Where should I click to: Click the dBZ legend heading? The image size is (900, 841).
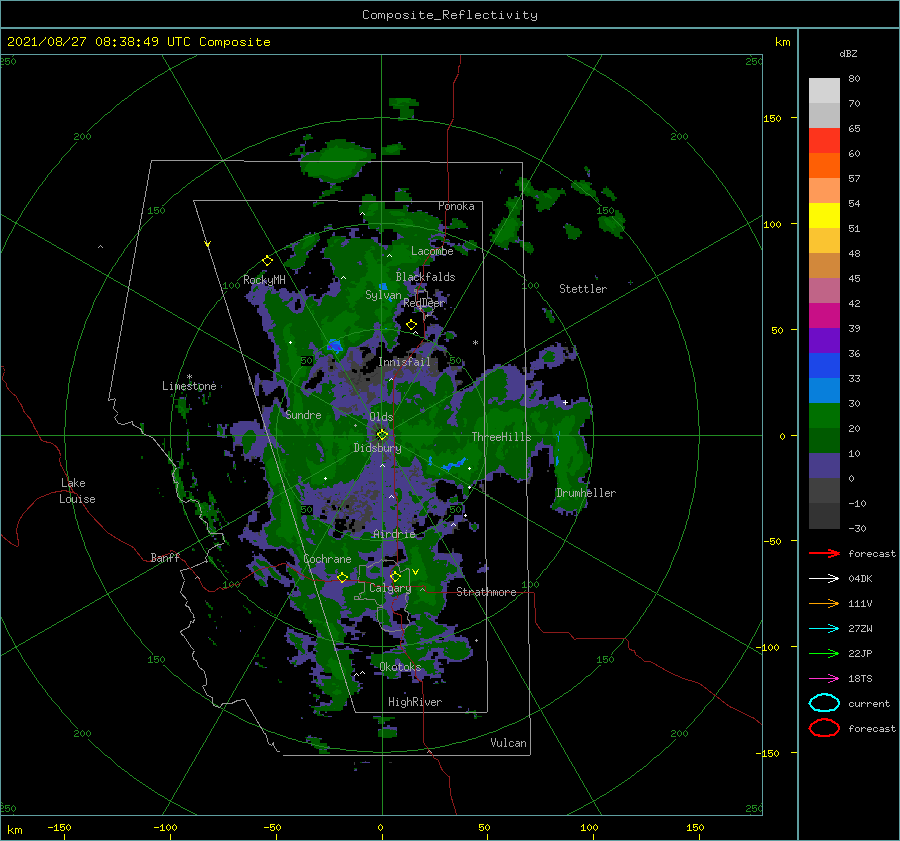[x=848, y=53]
